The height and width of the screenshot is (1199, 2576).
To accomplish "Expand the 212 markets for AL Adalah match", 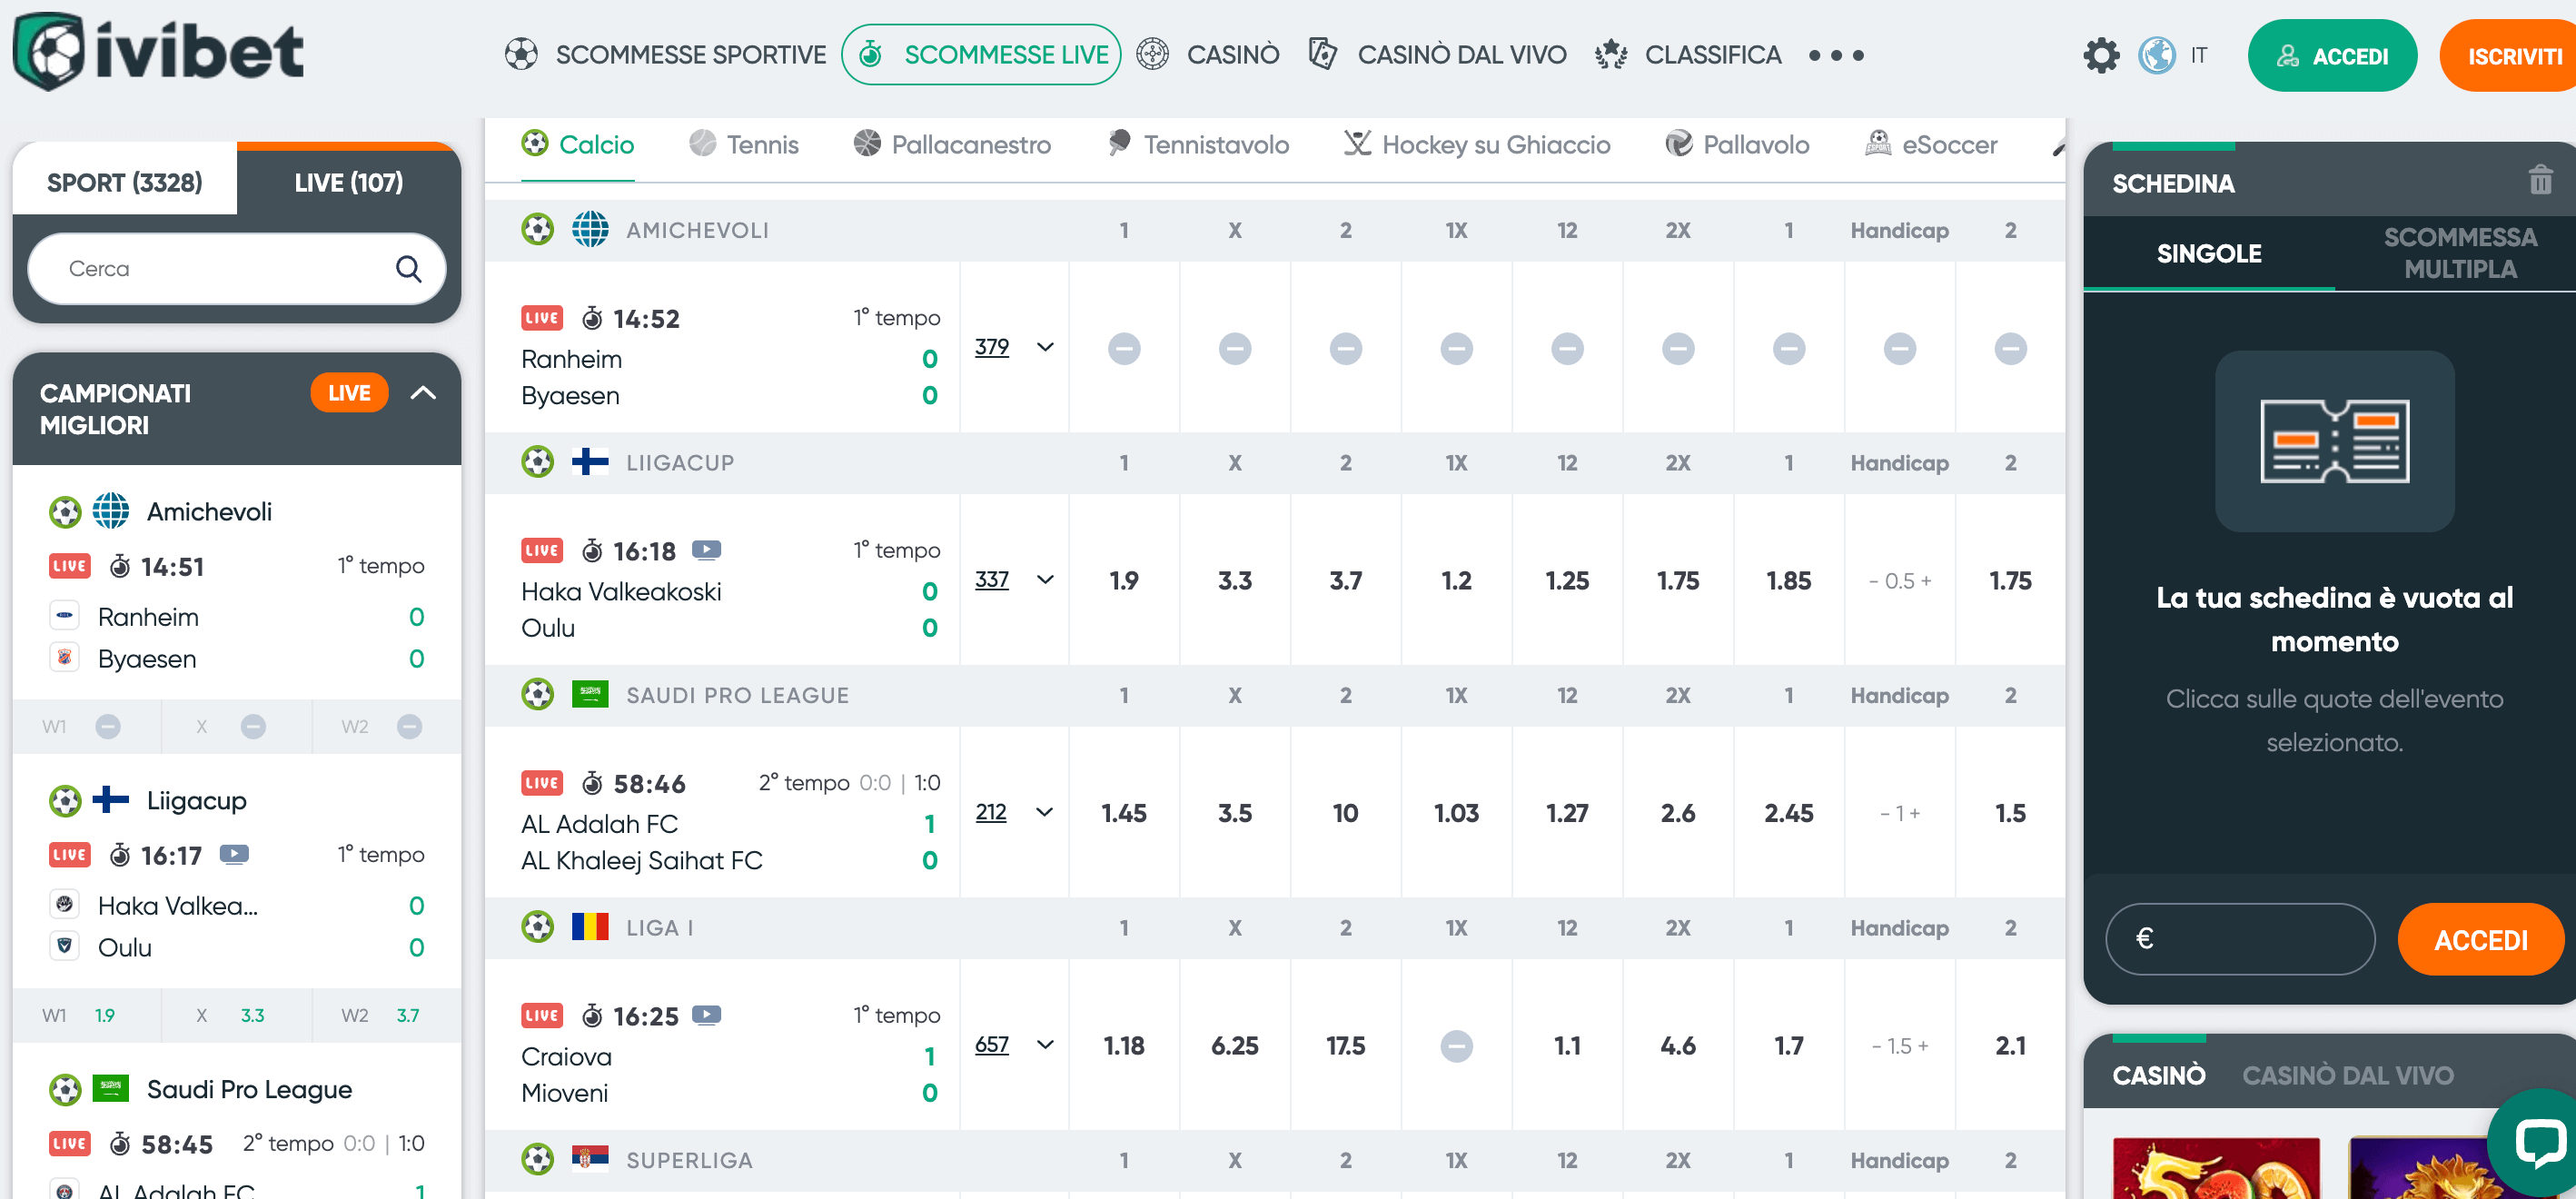I will coord(1046,812).
